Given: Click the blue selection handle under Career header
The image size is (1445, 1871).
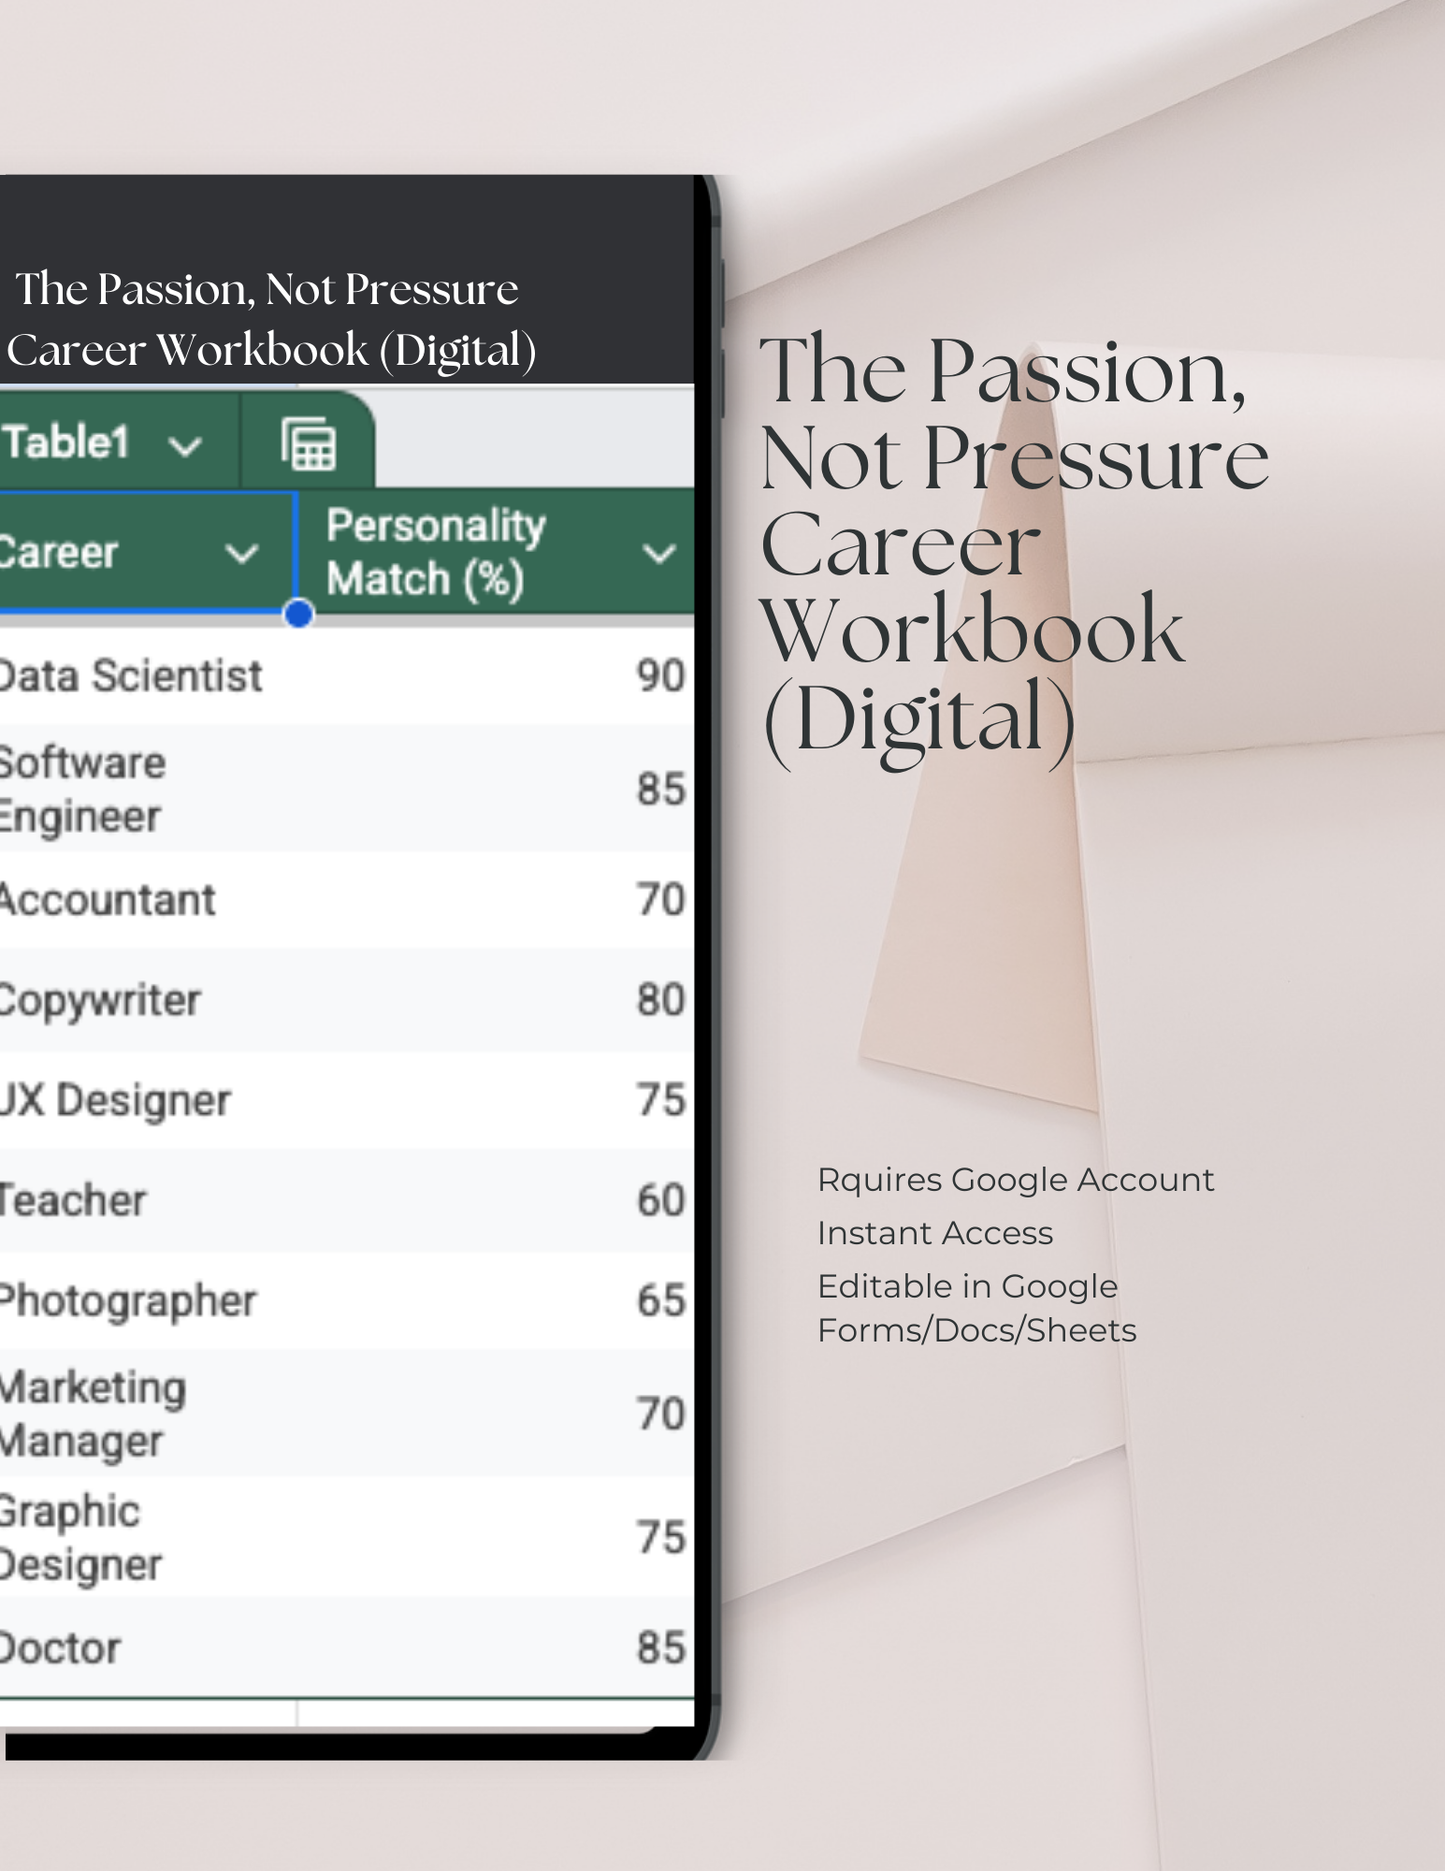Looking at the screenshot, I should [x=298, y=614].
